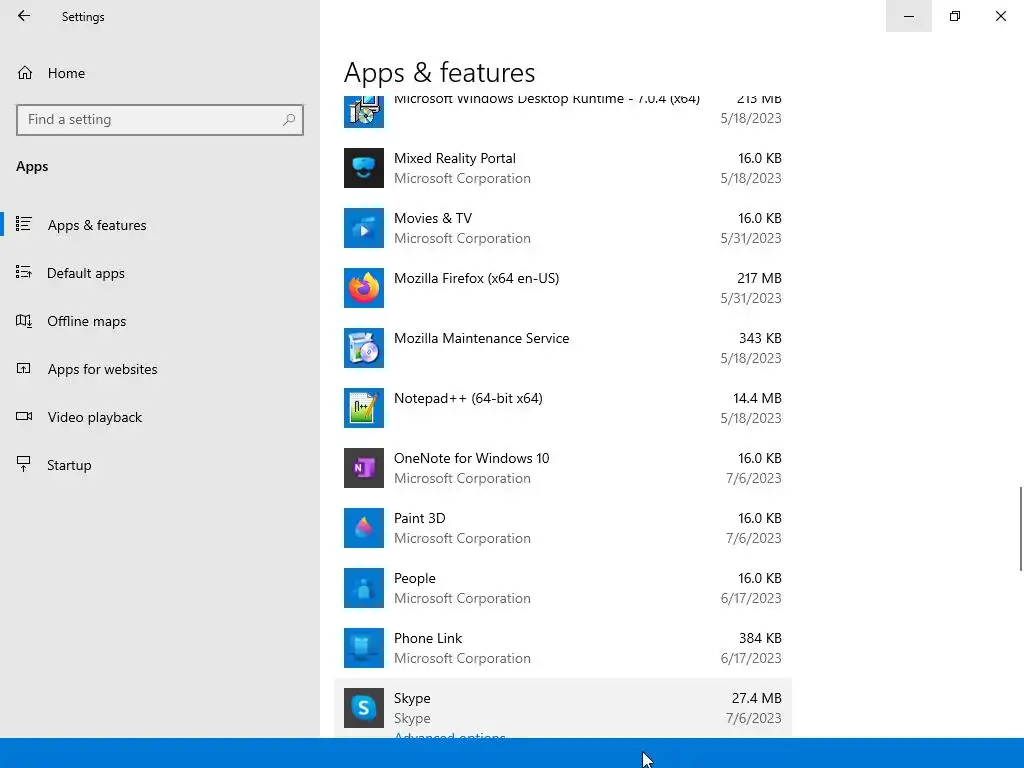Select OneNote for Windows 10 entry
This screenshot has height=768, width=1024.
pos(563,468)
